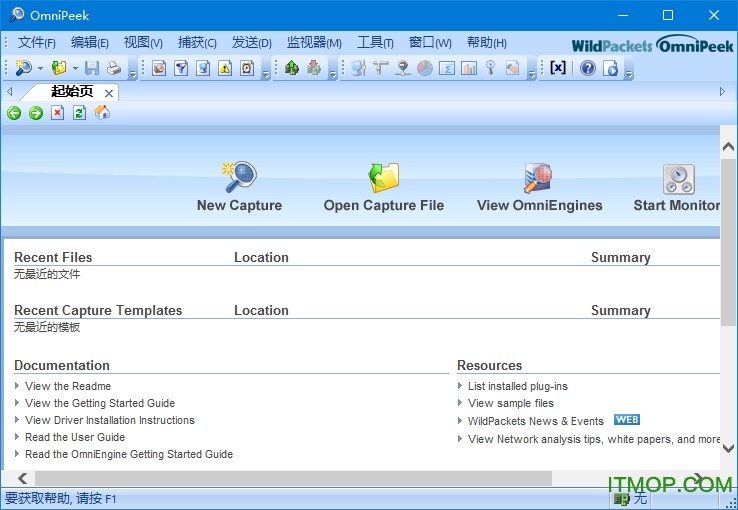Click the Print toolbar icon
738x510 pixels.
(x=114, y=68)
